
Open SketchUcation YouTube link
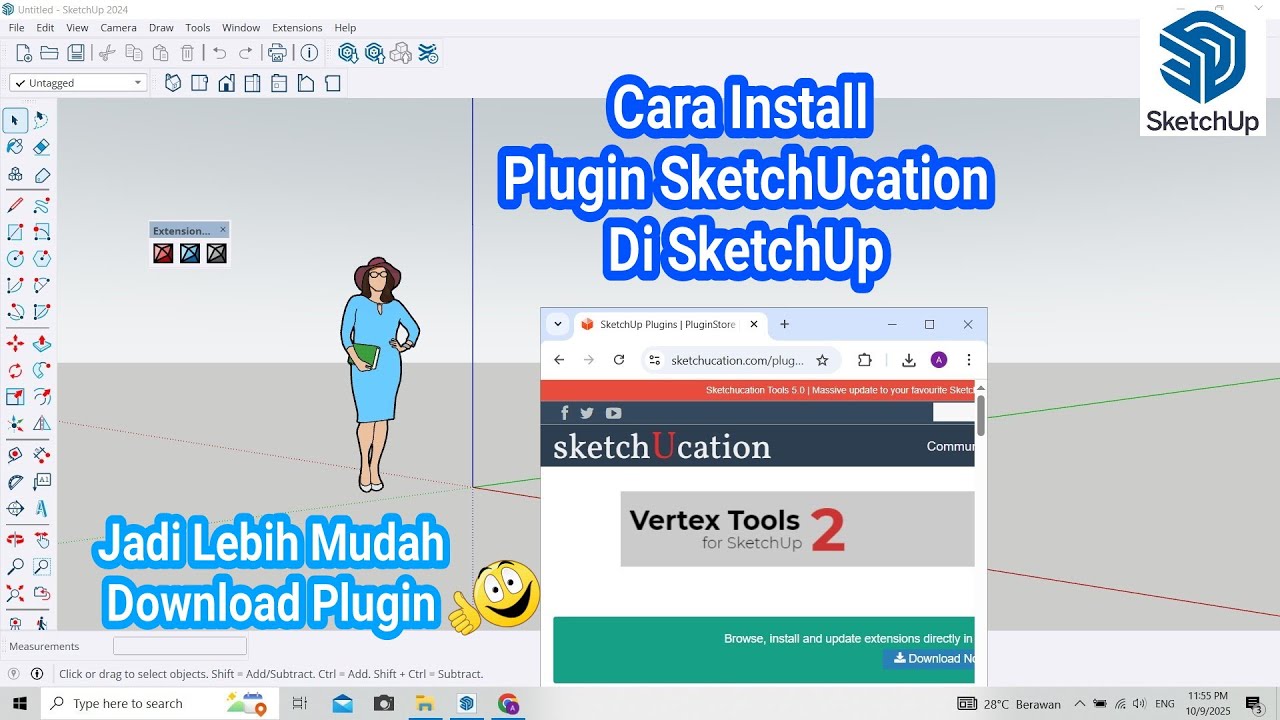613,413
